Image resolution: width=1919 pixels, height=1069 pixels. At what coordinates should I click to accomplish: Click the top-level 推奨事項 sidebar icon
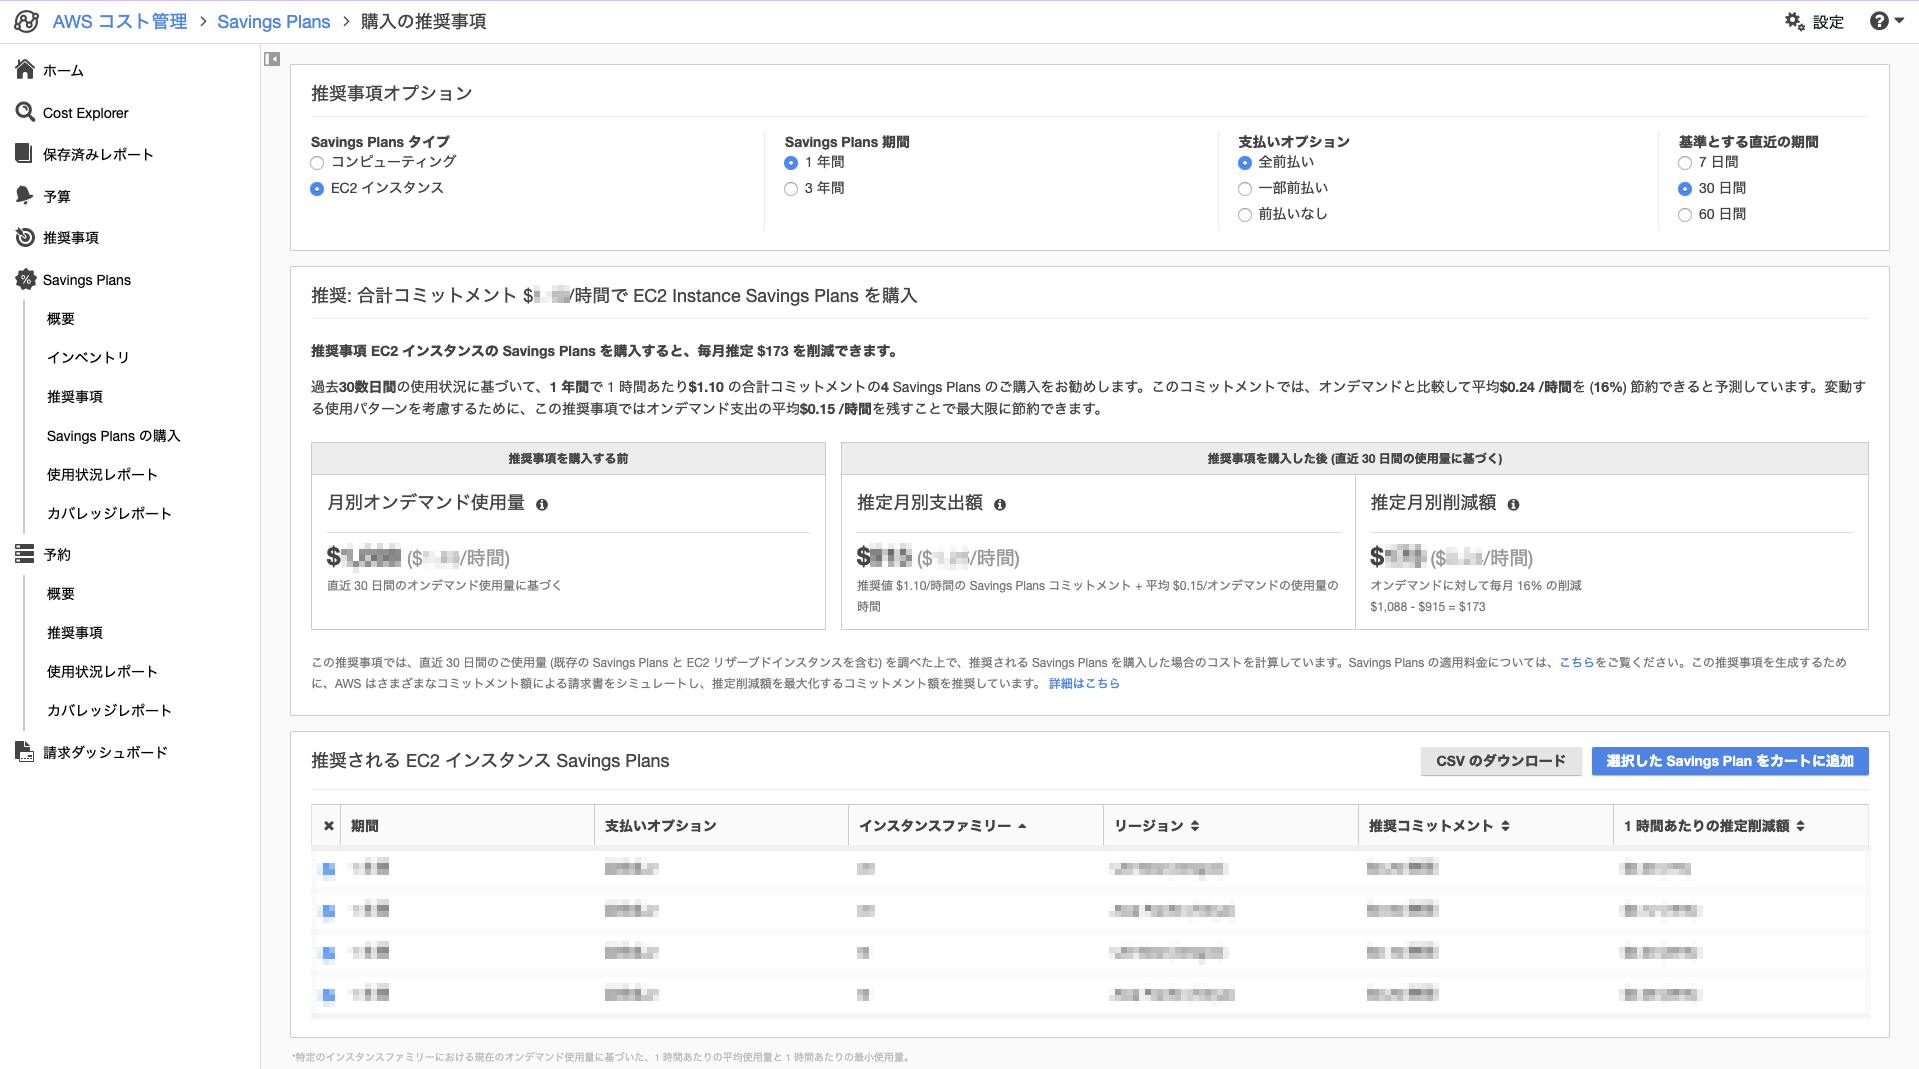(x=25, y=237)
